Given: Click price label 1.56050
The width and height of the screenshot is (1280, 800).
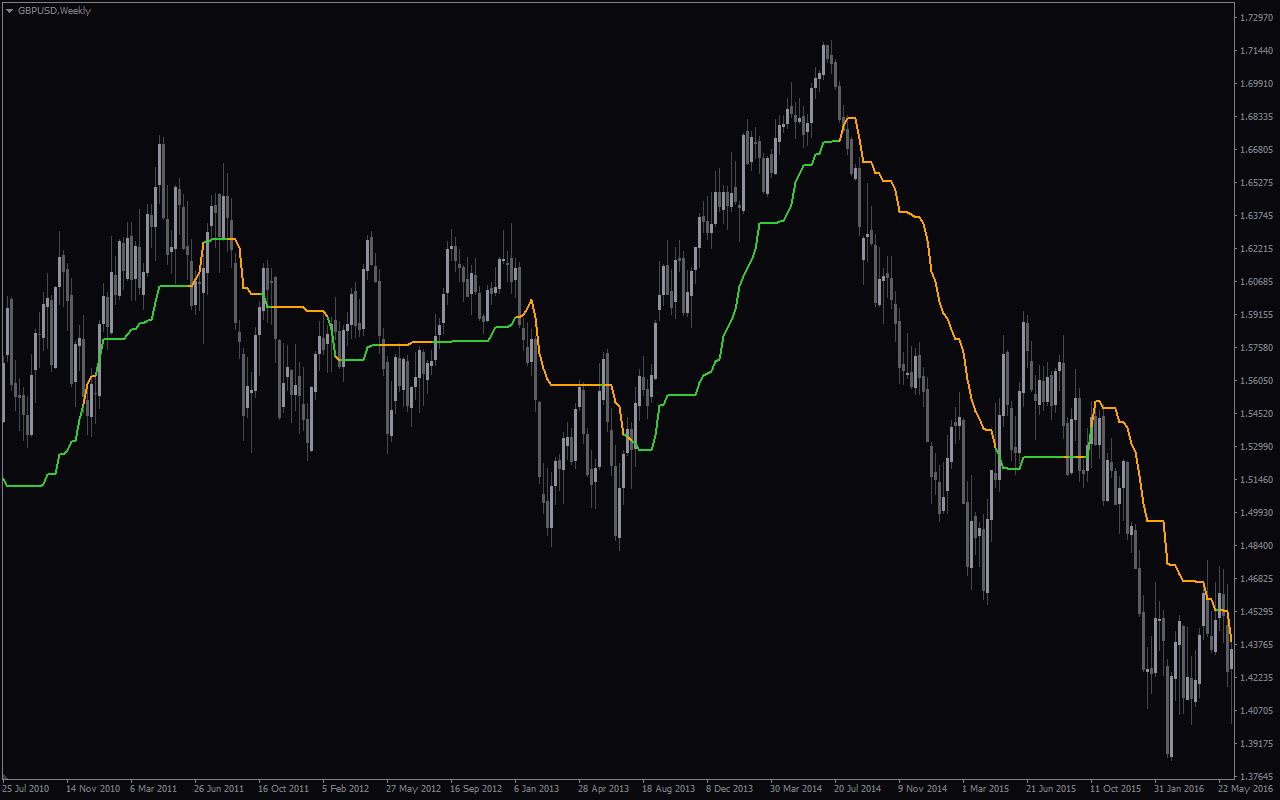Looking at the screenshot, I should pos(1256,381).
